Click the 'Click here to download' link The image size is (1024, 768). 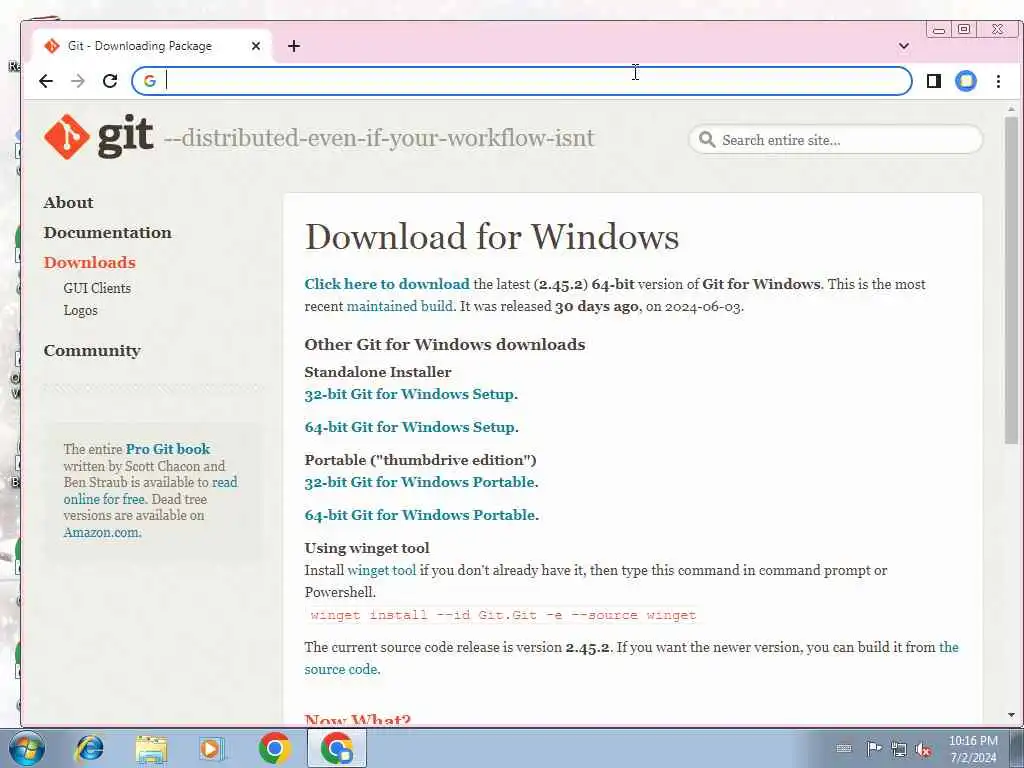tap(387, 284)
